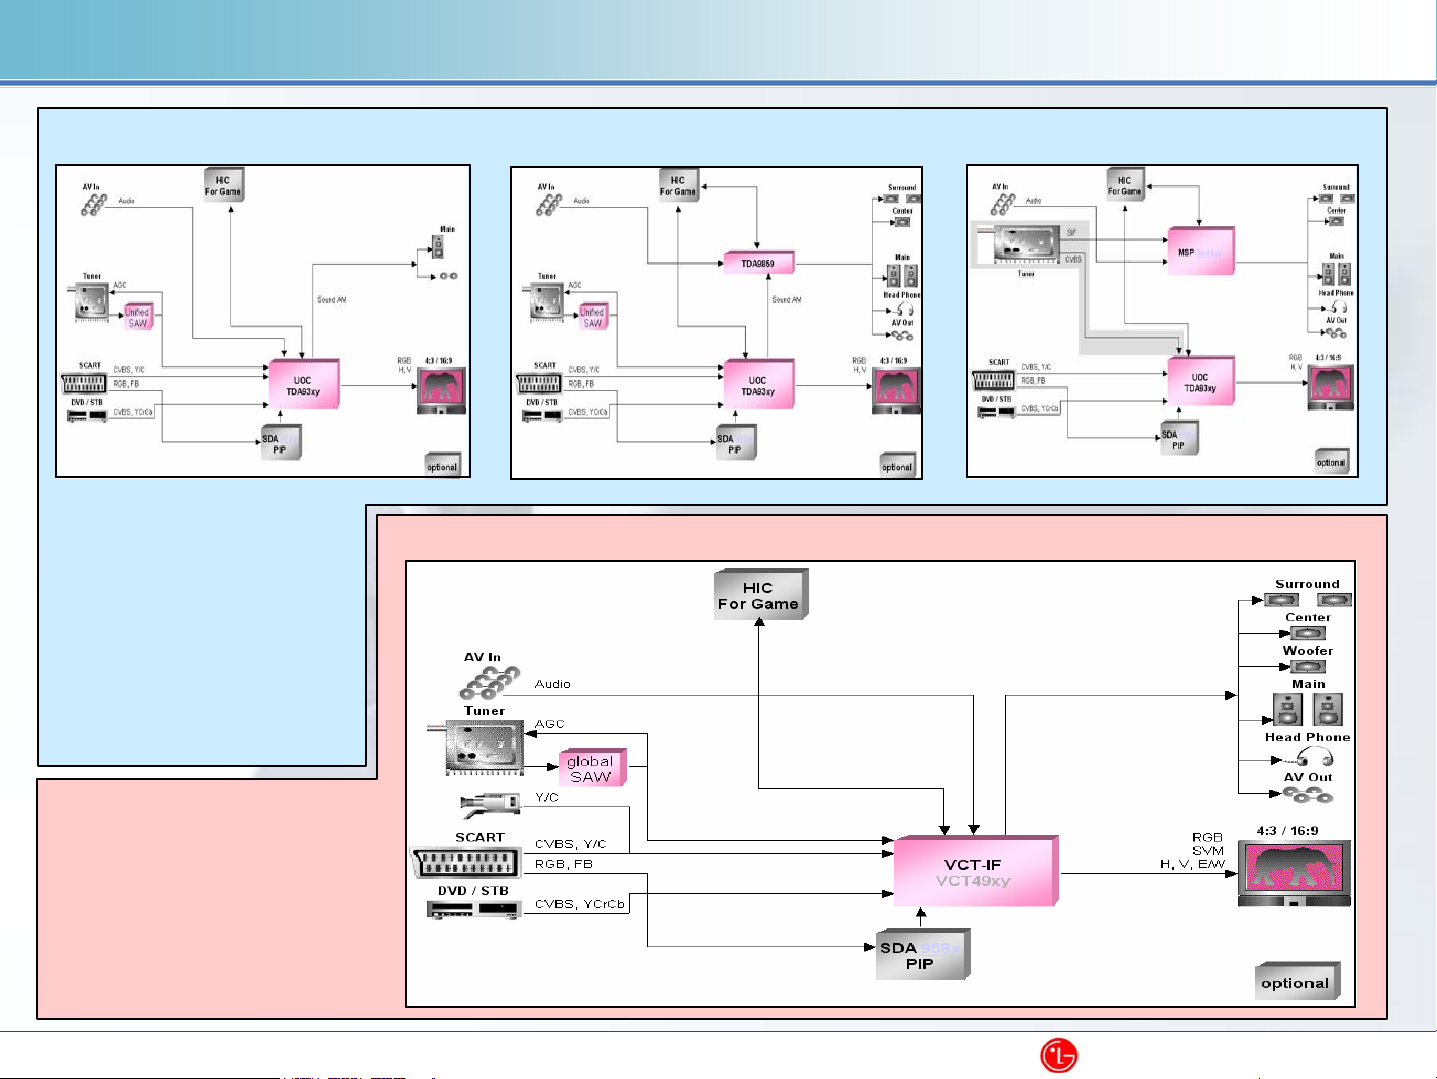Click the DVD / STB device icon in the large diagram
The image size is (1437, 1079).
474,909
